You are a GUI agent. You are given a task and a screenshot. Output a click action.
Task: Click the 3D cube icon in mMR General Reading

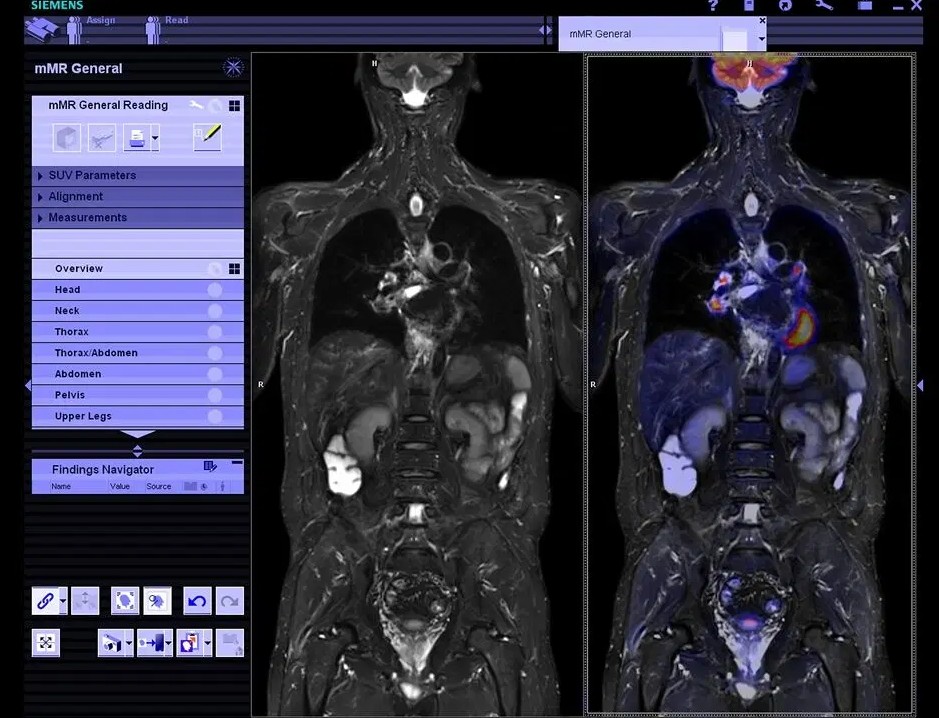[66, 138]
